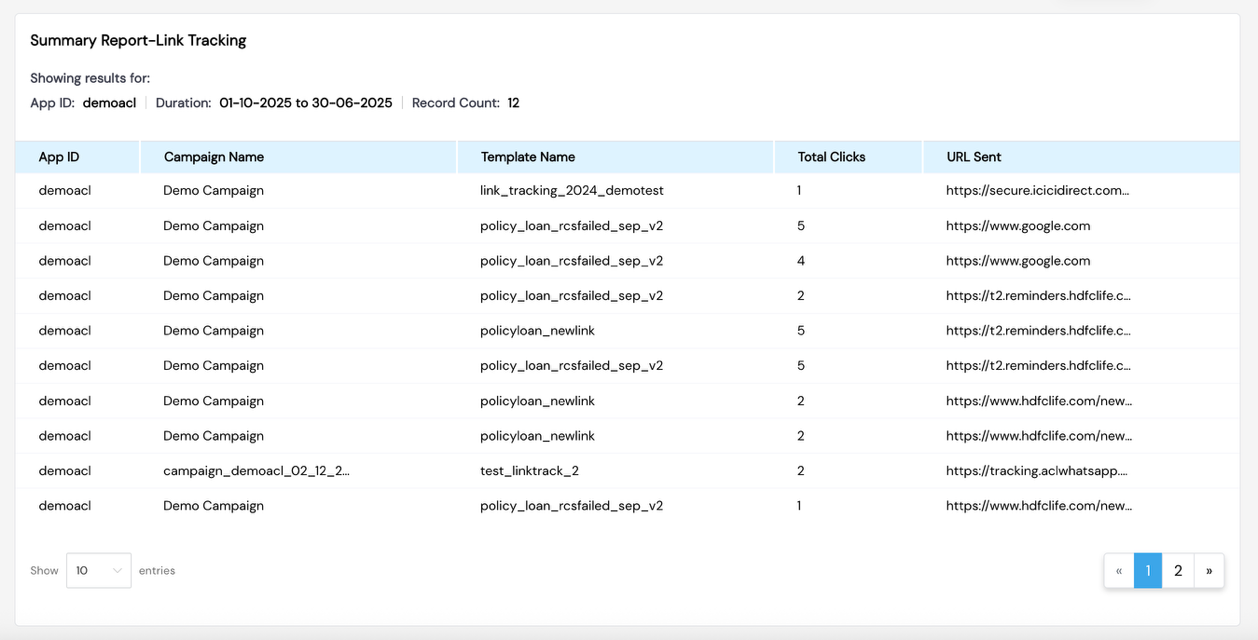Click the https://tracking.aclwhatsapp.… URL cell

pyautogui.click(x=1037, y=470)
